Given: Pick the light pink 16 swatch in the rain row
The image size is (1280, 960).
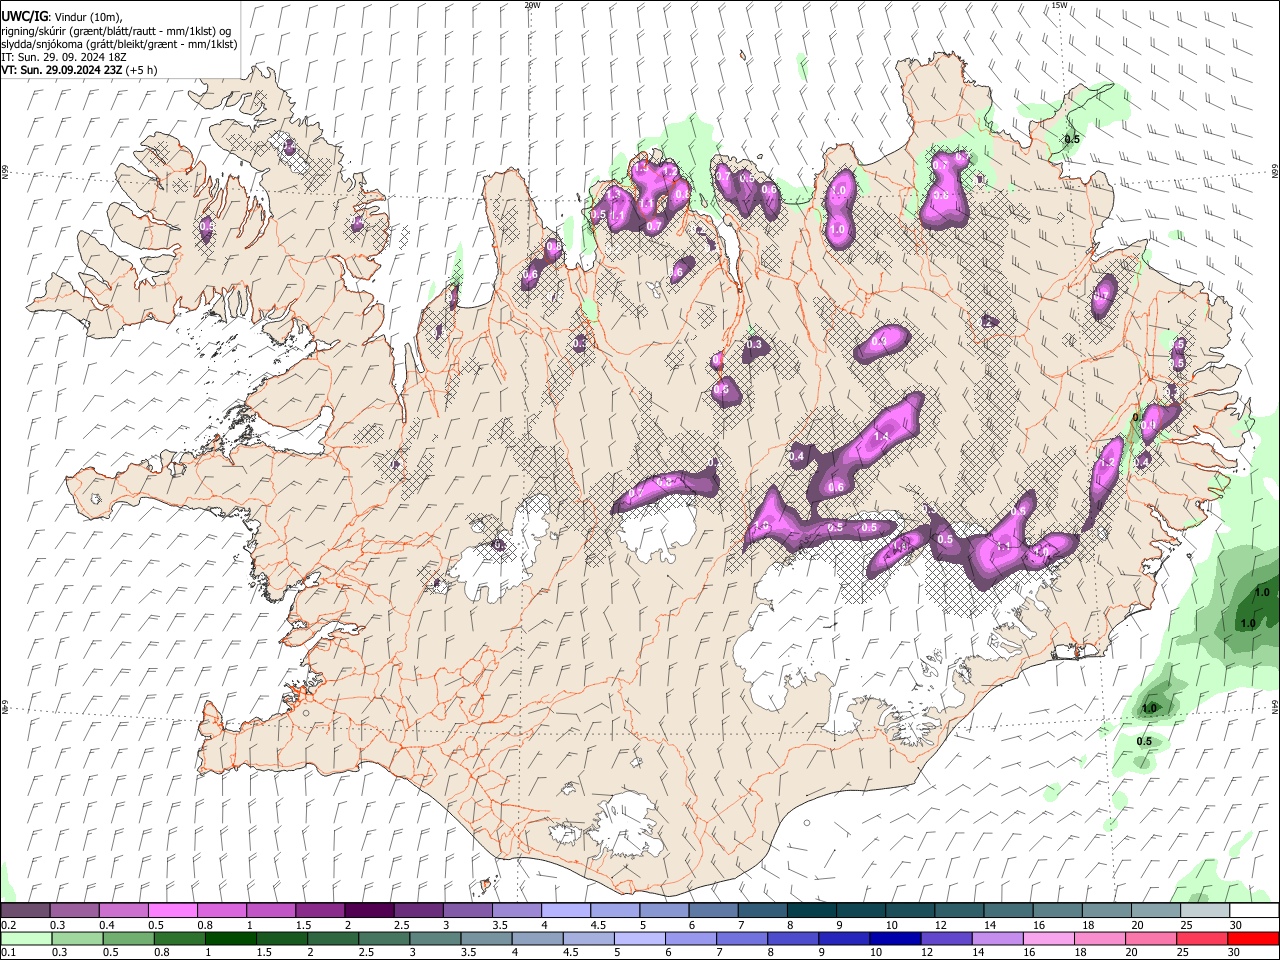Looking at the screenshot, I should [1049, 938].
